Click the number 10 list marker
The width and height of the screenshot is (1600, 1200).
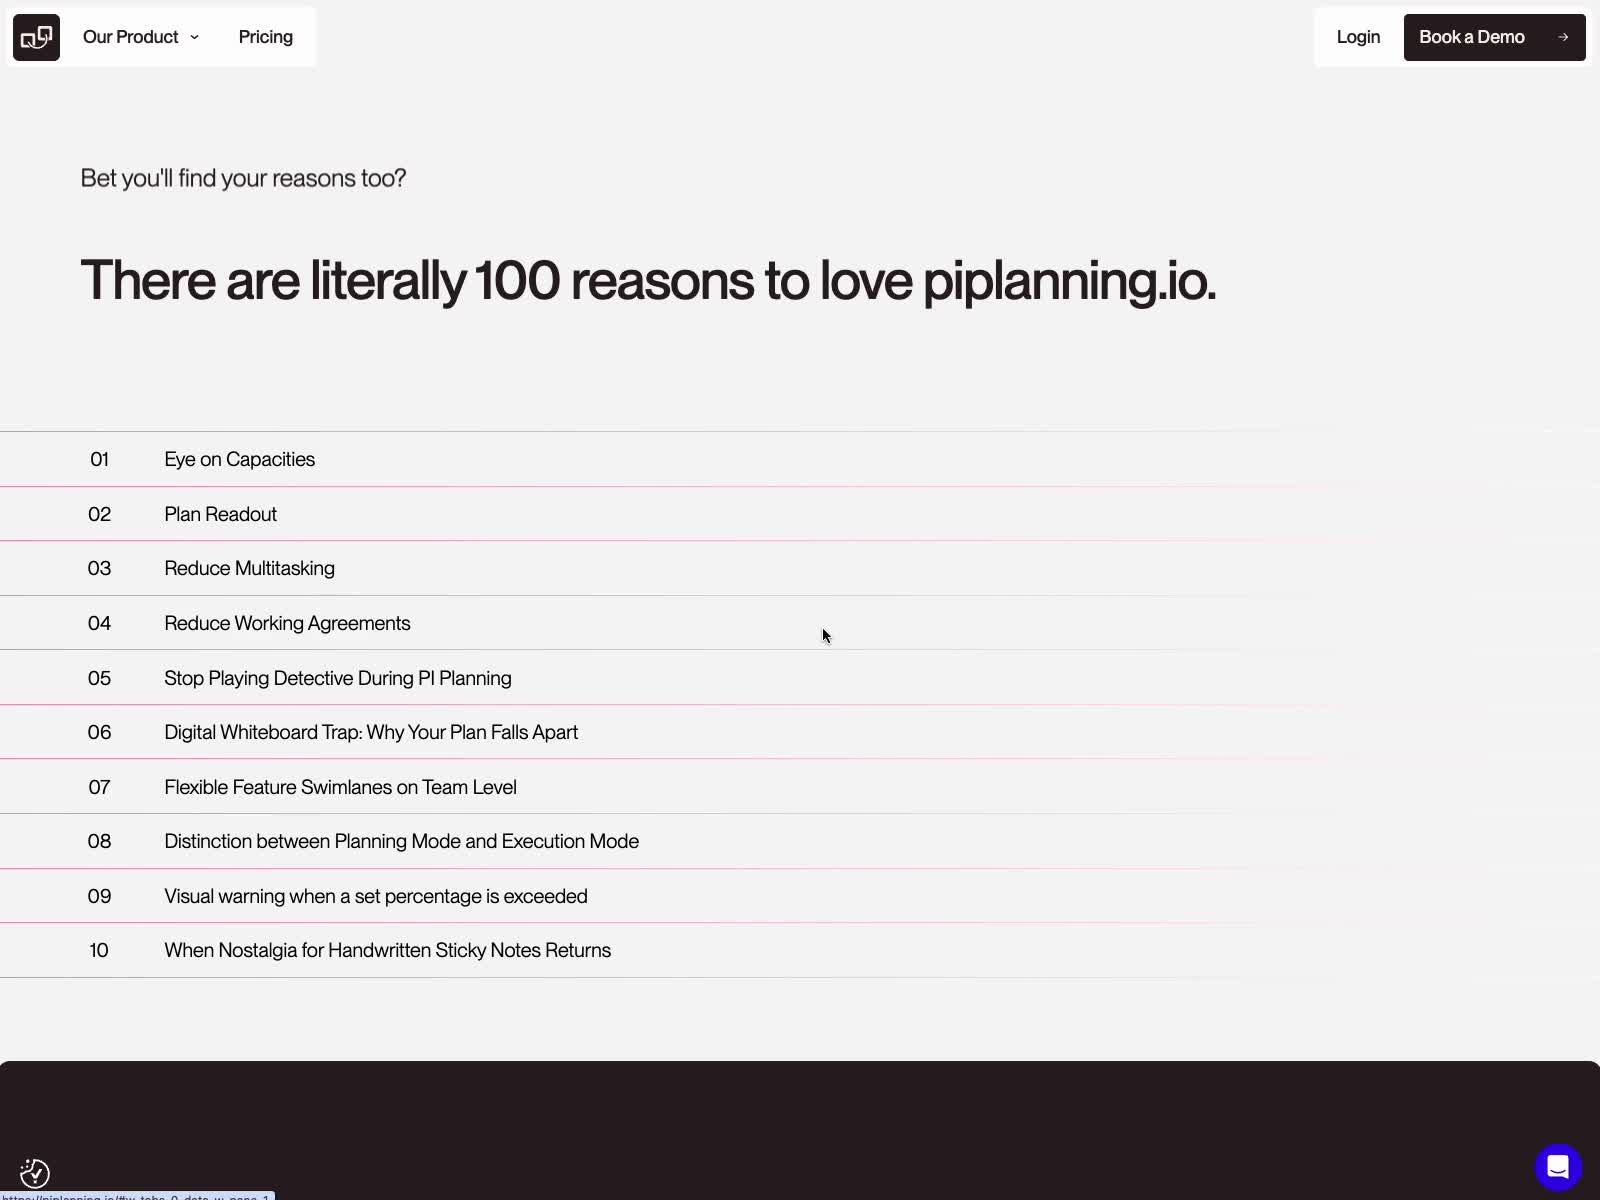[99, 951]
